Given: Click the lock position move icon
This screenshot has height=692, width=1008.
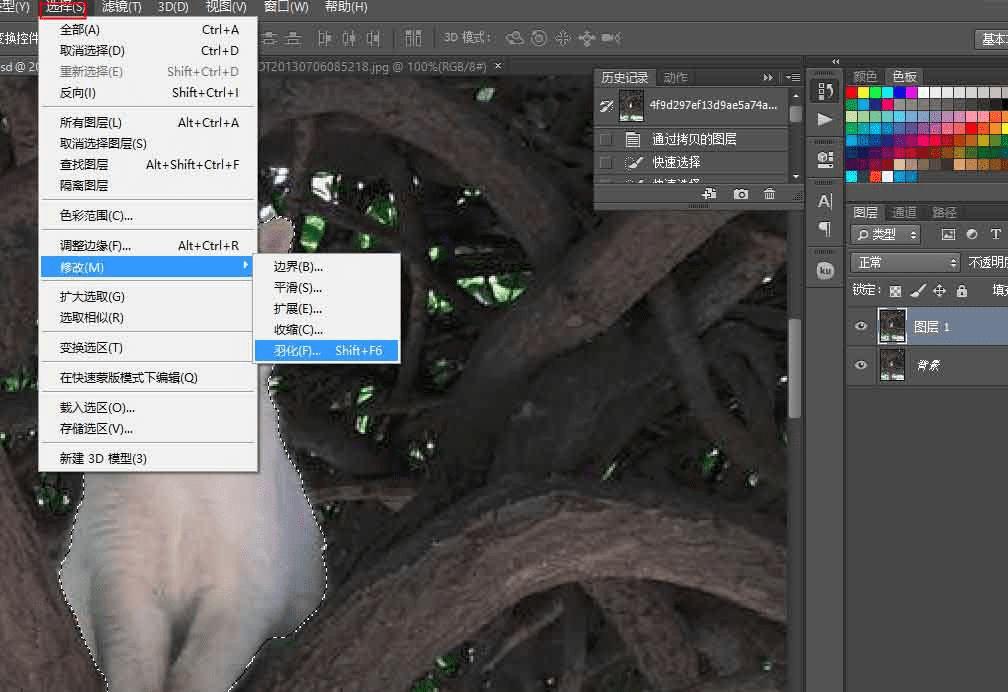Looking at the screenshot, I should tap(939, 291).
